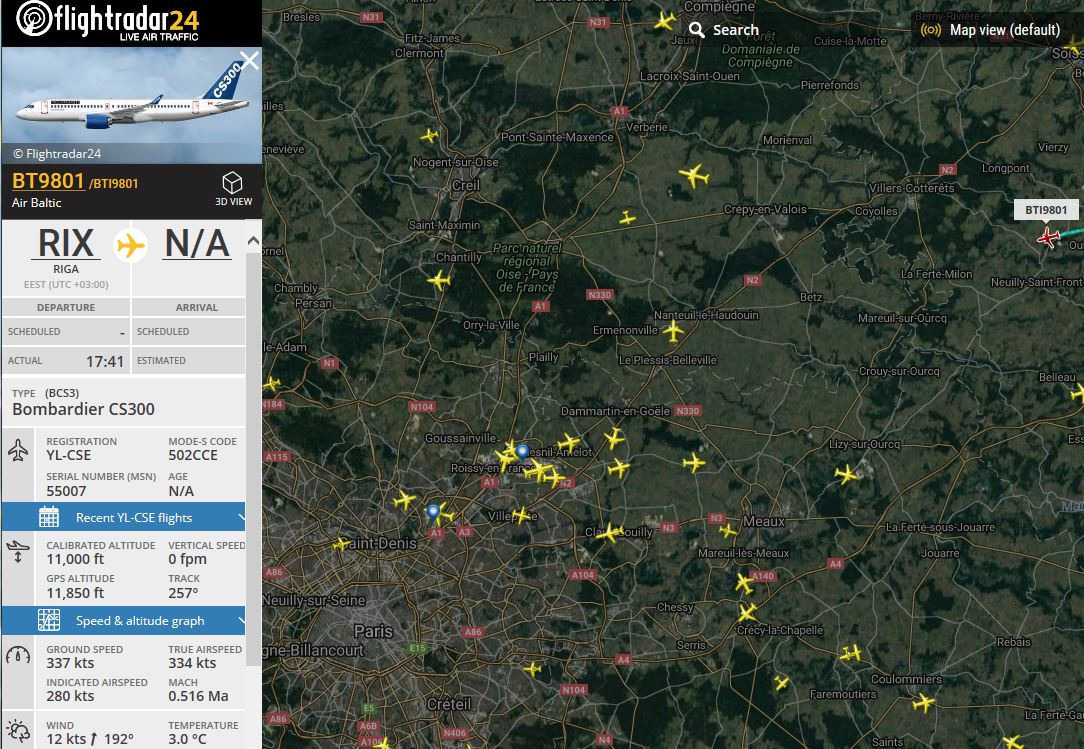Click registration value YL-CSE

coord(68,455)
